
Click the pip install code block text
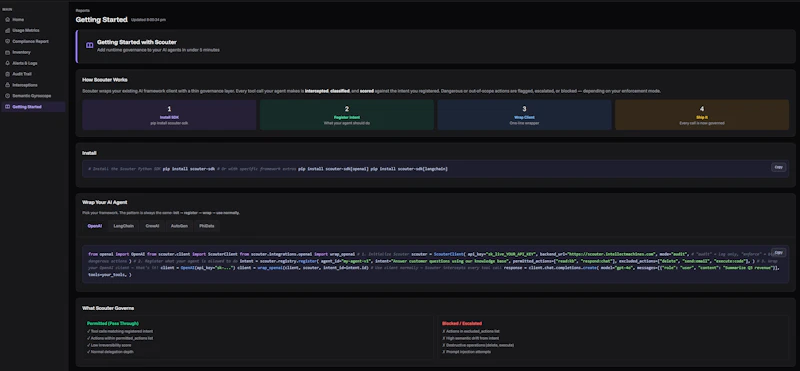click(268, 169)
